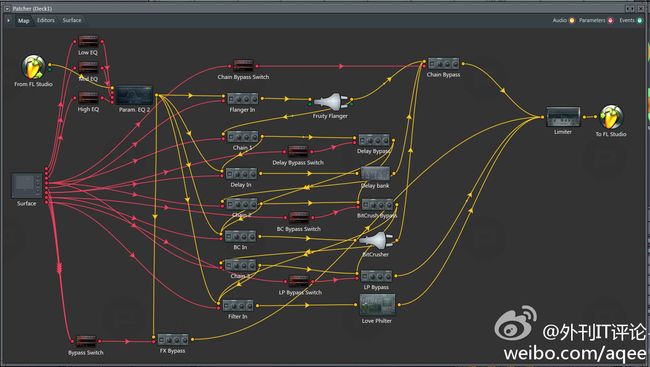Switch to the Editors tab
The width and height of the screenshot is (650, 367).
click(x=46, y=20)
